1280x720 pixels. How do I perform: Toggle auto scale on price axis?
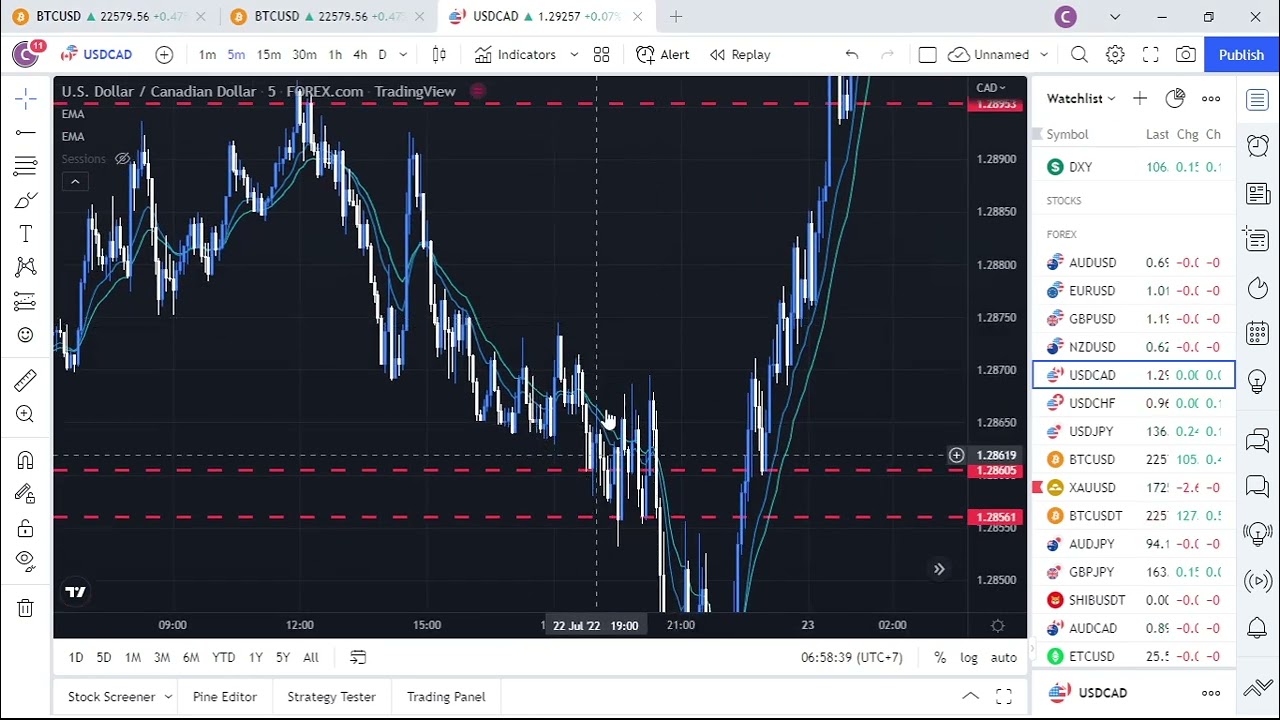(1003, 658)
